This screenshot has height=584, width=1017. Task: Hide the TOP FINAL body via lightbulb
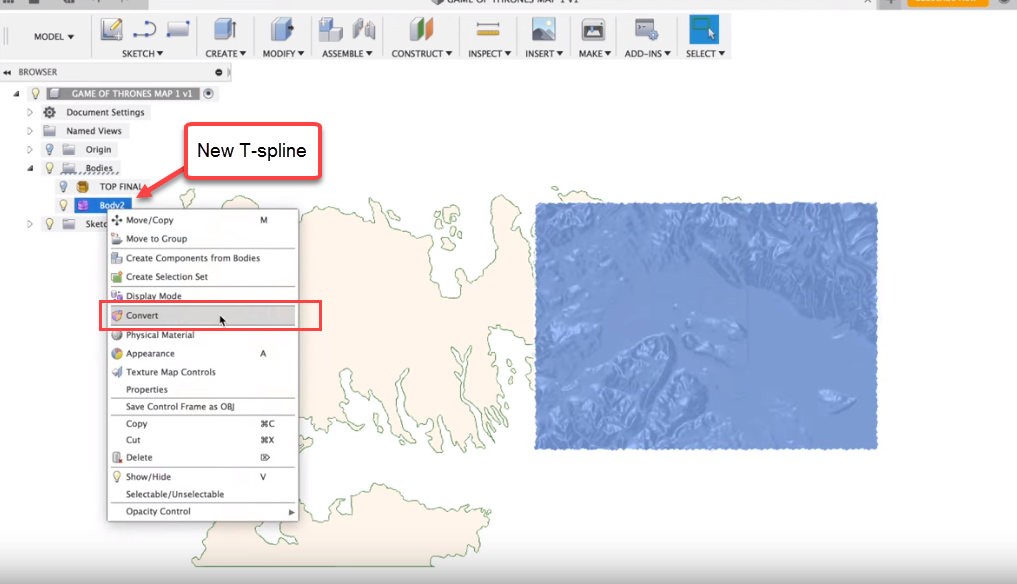pos(64,187)
